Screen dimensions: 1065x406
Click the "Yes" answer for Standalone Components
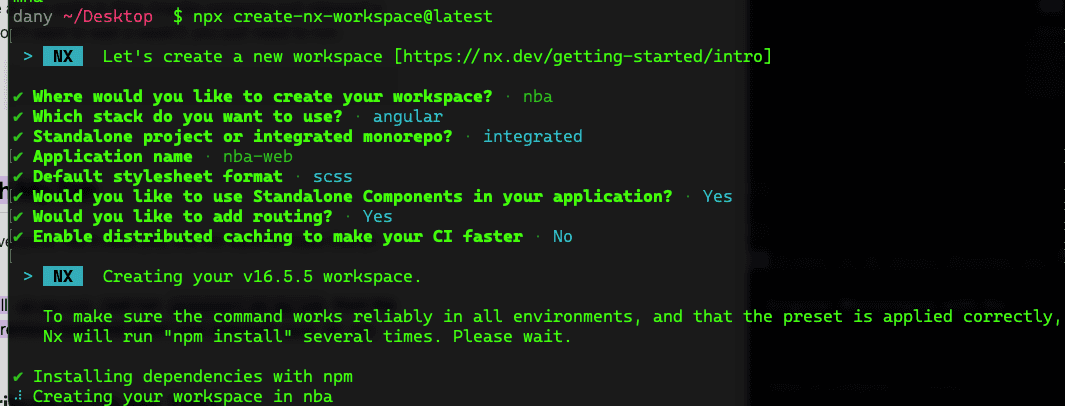(x=717, y=196)
